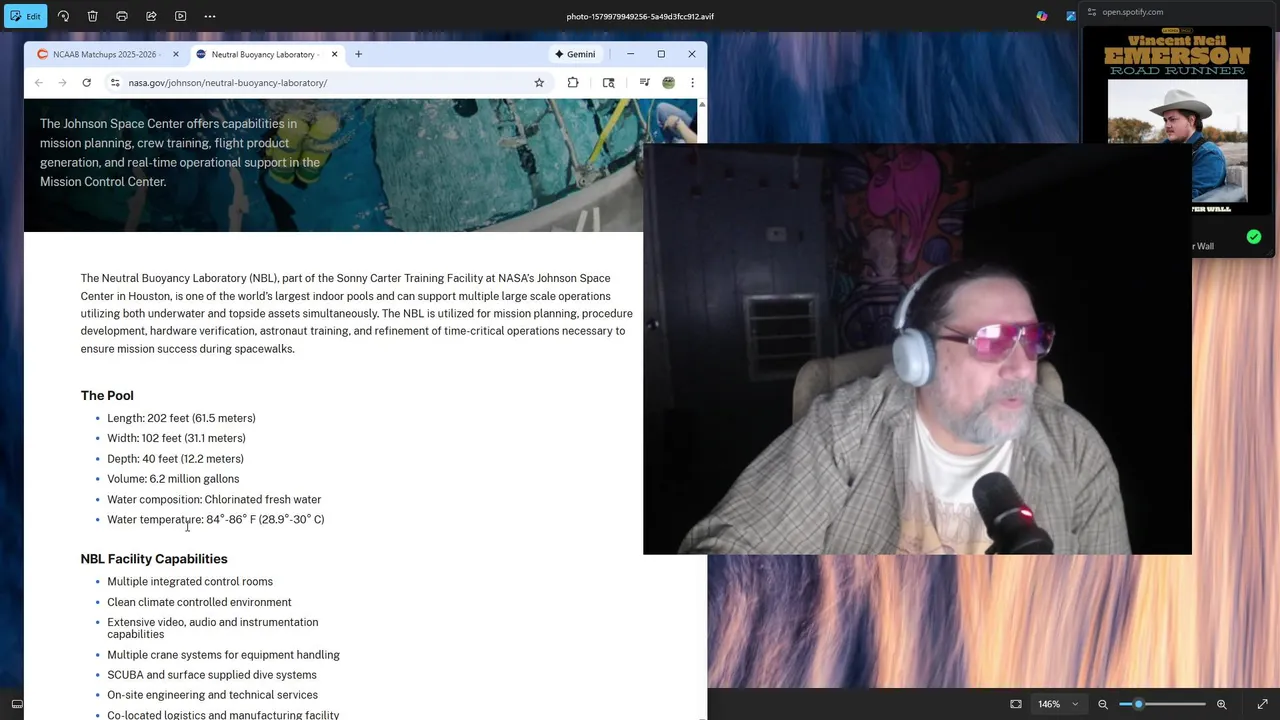The image size is (1280, 720).
Task: Click the "Water temperature" line
Action: [x=216, y=520]
